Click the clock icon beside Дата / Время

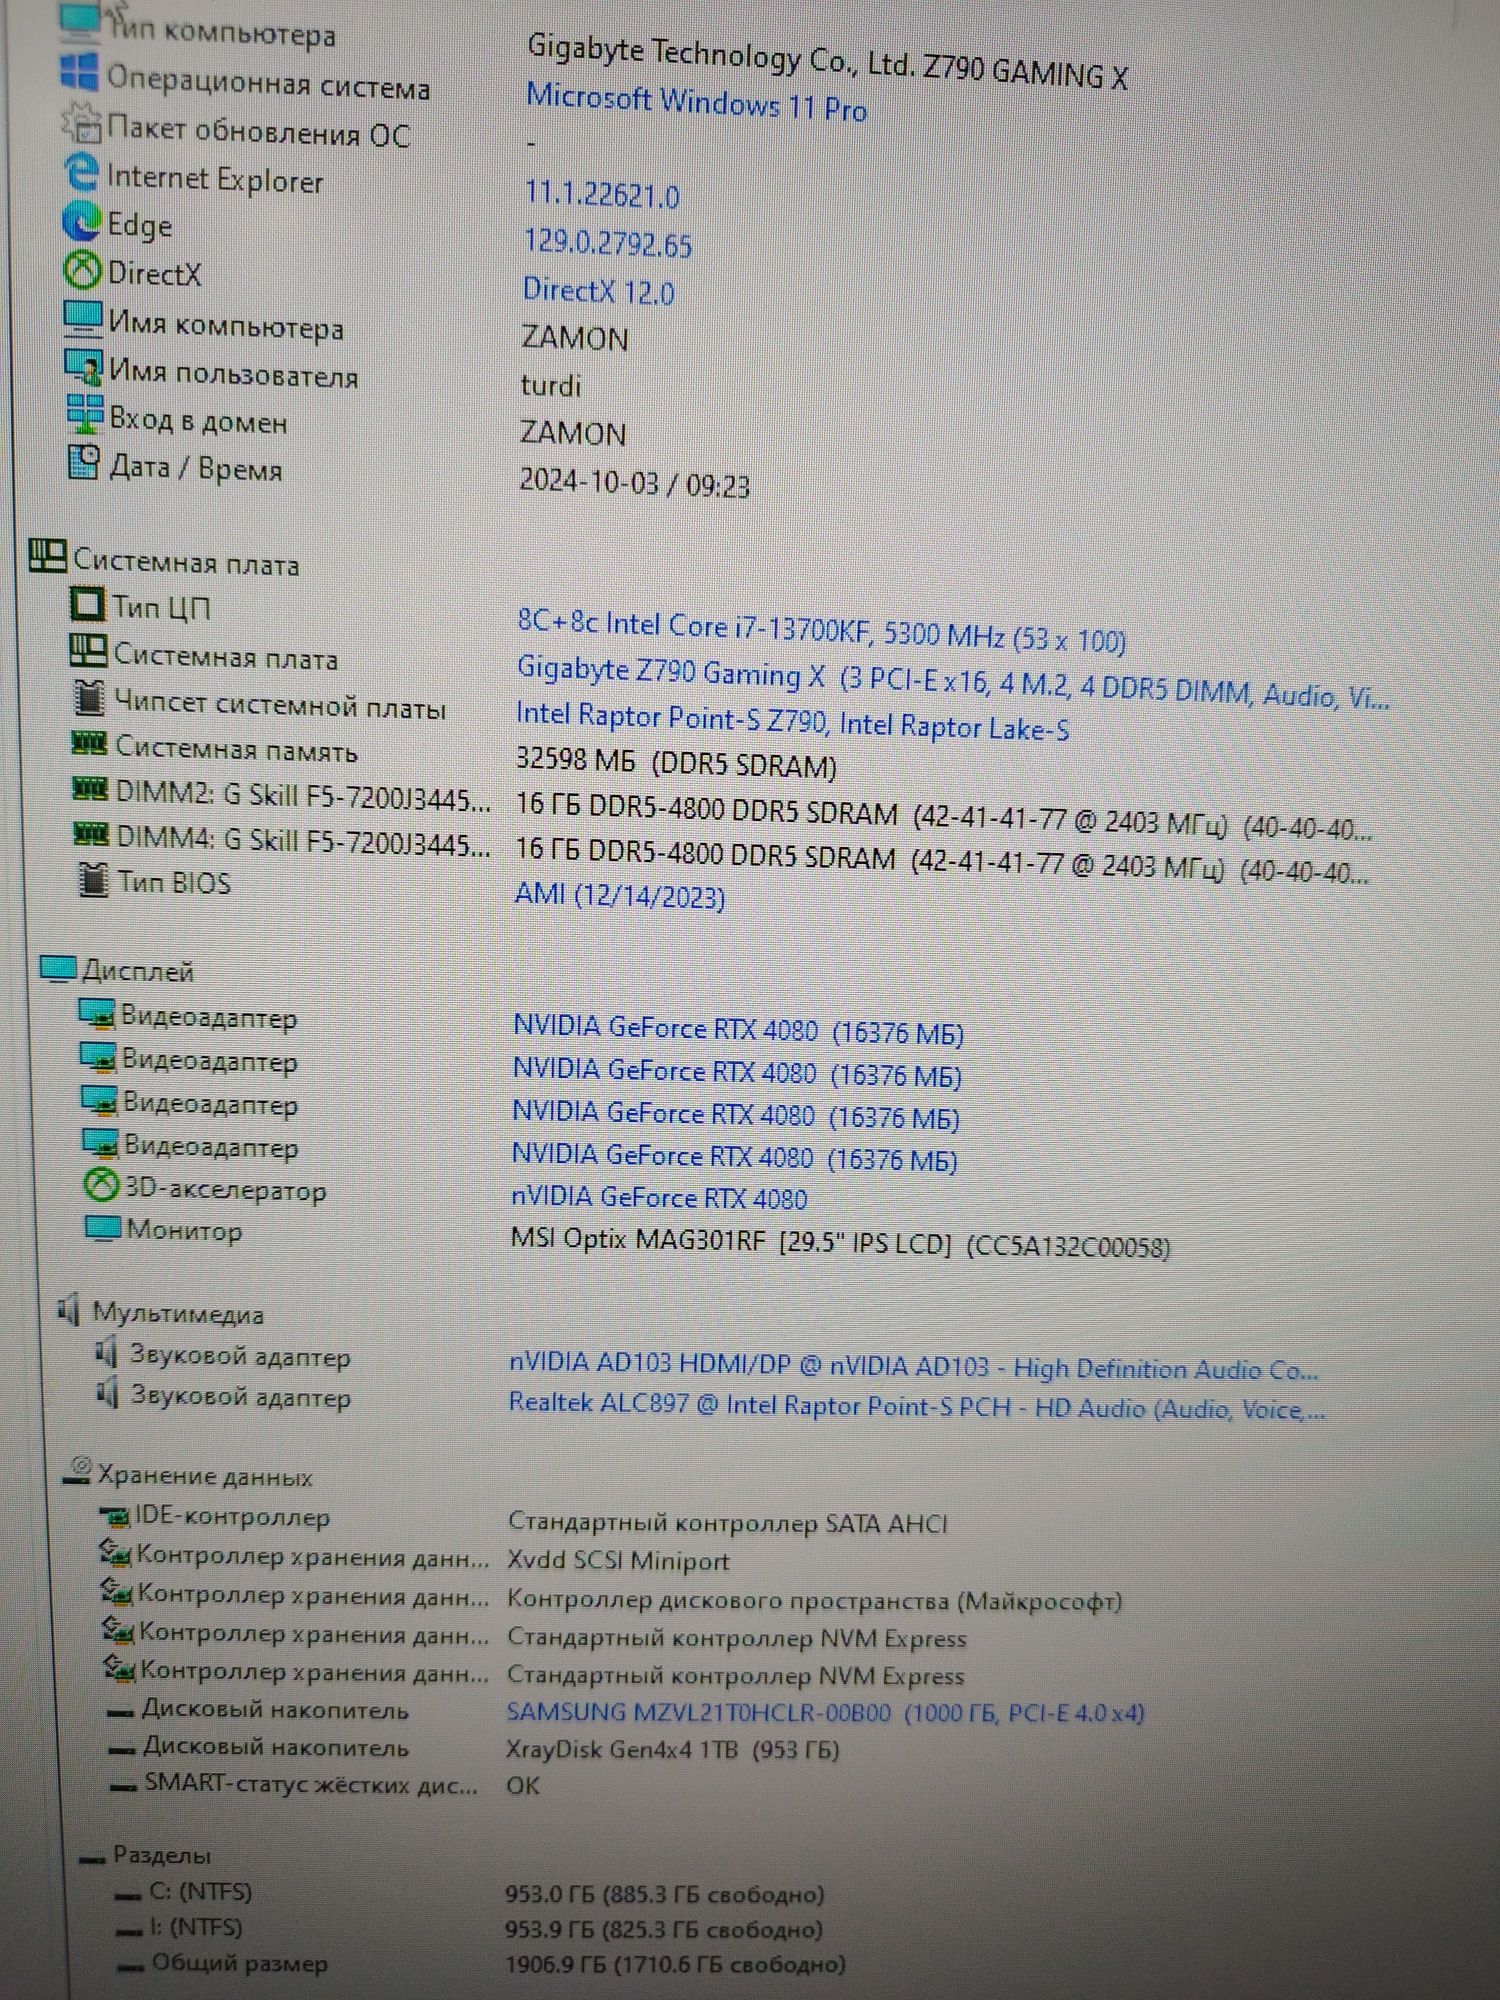pyautogui.click(x=85, y=461)
